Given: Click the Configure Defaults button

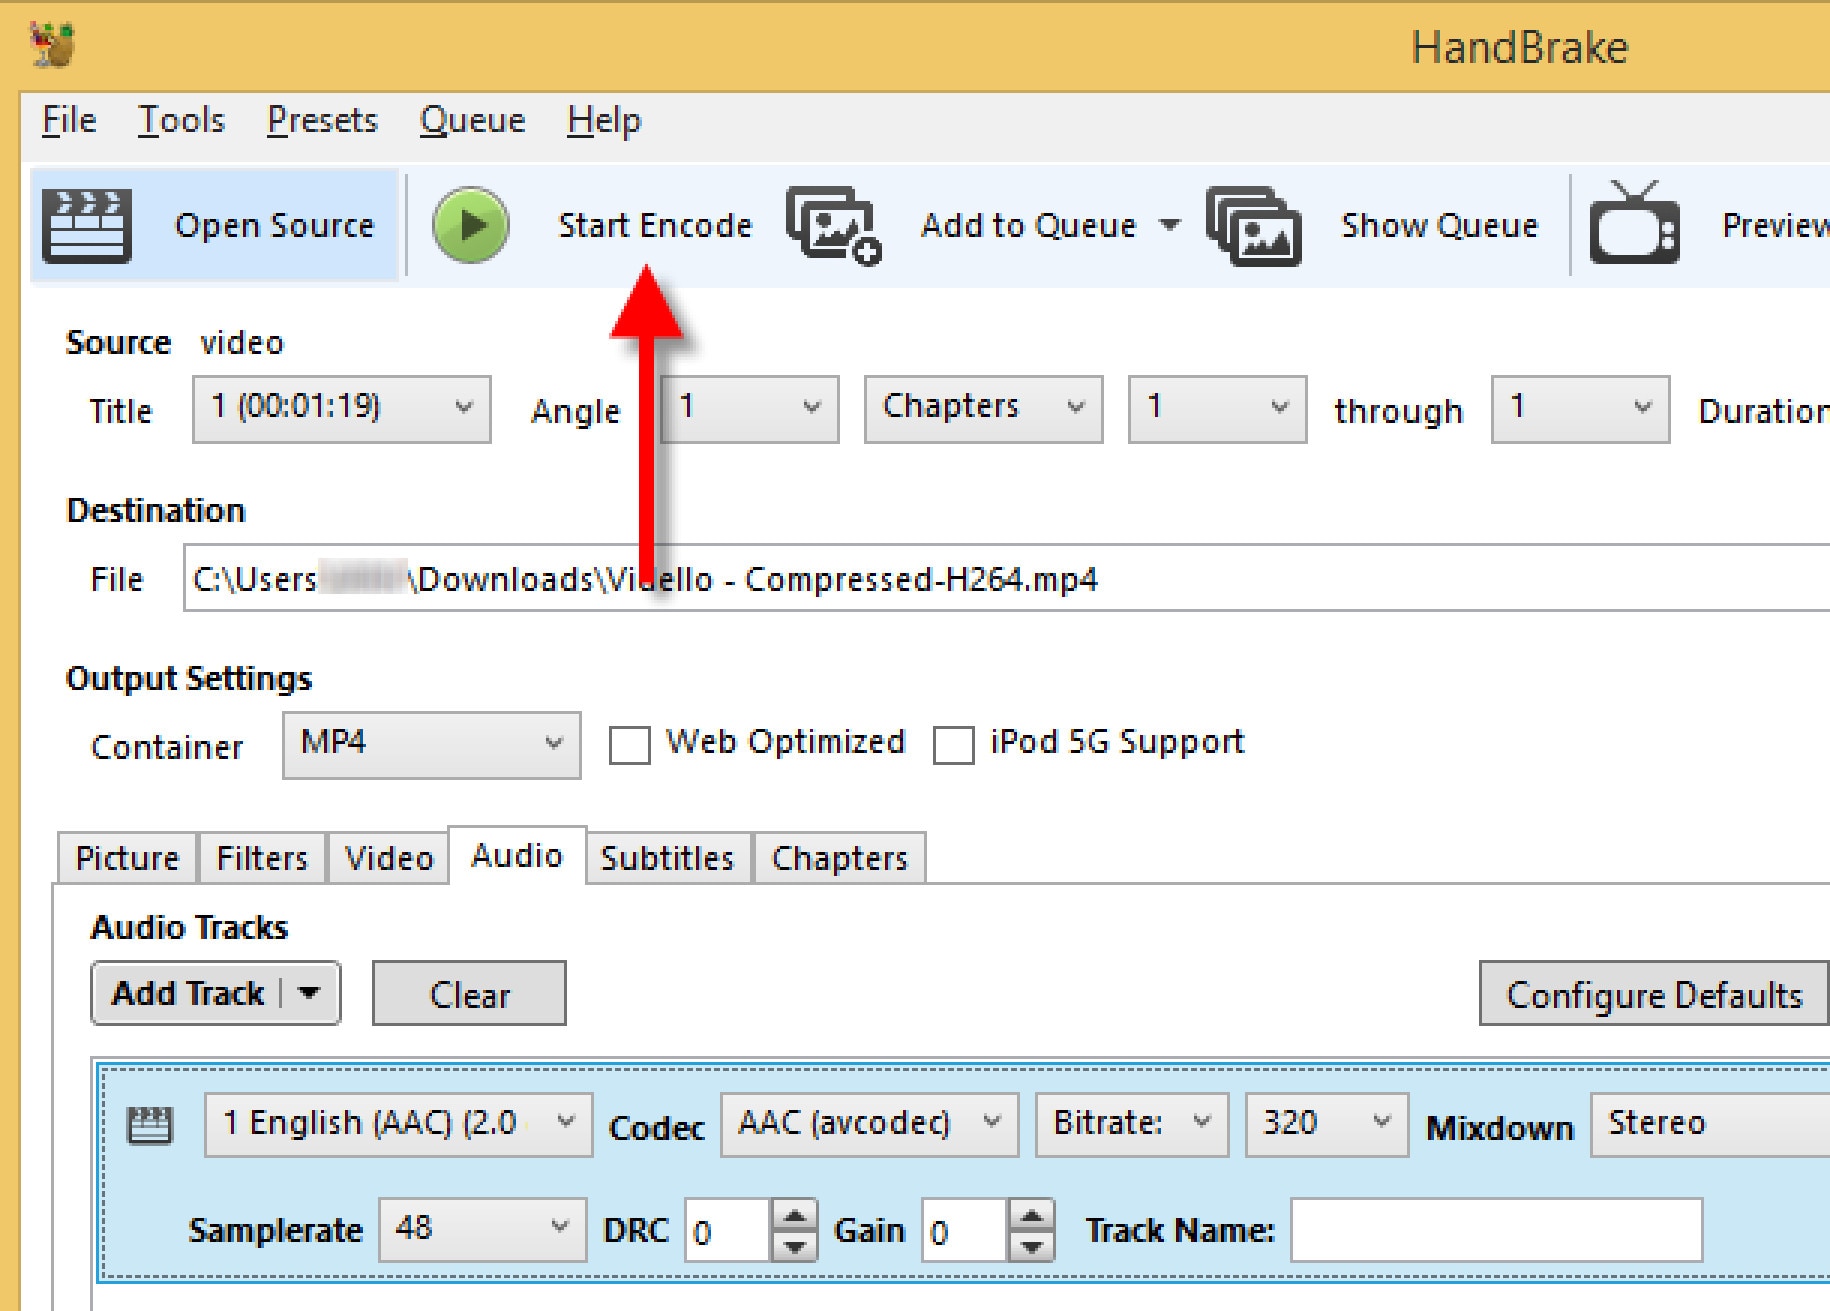Looking at the screenshot, I should click(x=1655, y=993).
